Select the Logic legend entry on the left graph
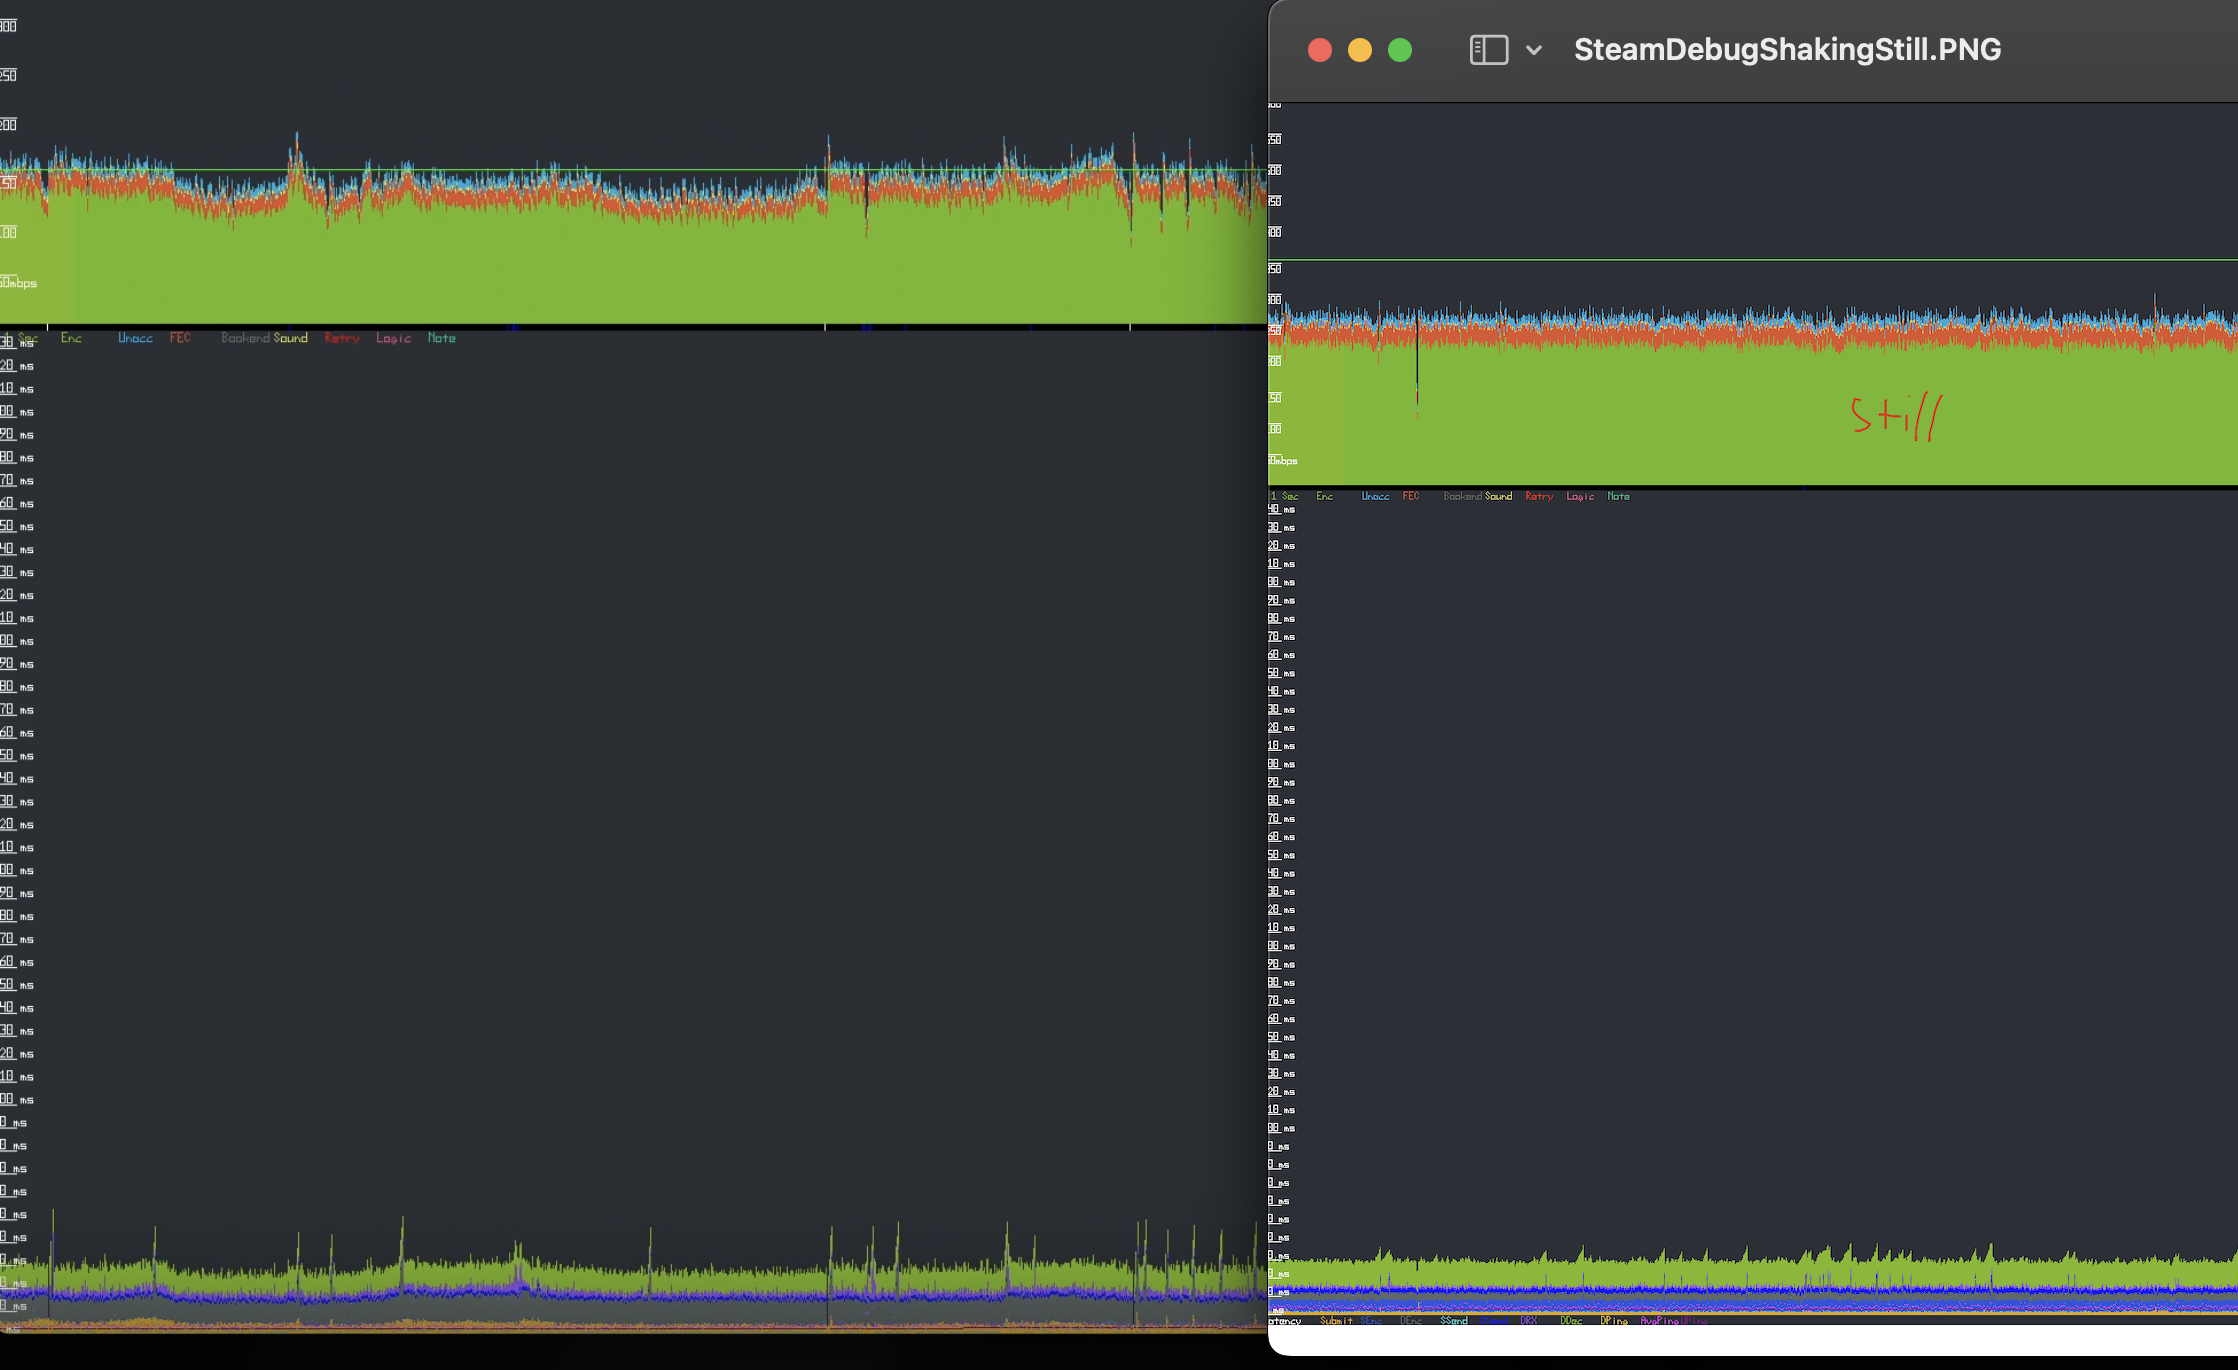The width and height of the screenshot is (2238, 1370). (x=393, y=338)
